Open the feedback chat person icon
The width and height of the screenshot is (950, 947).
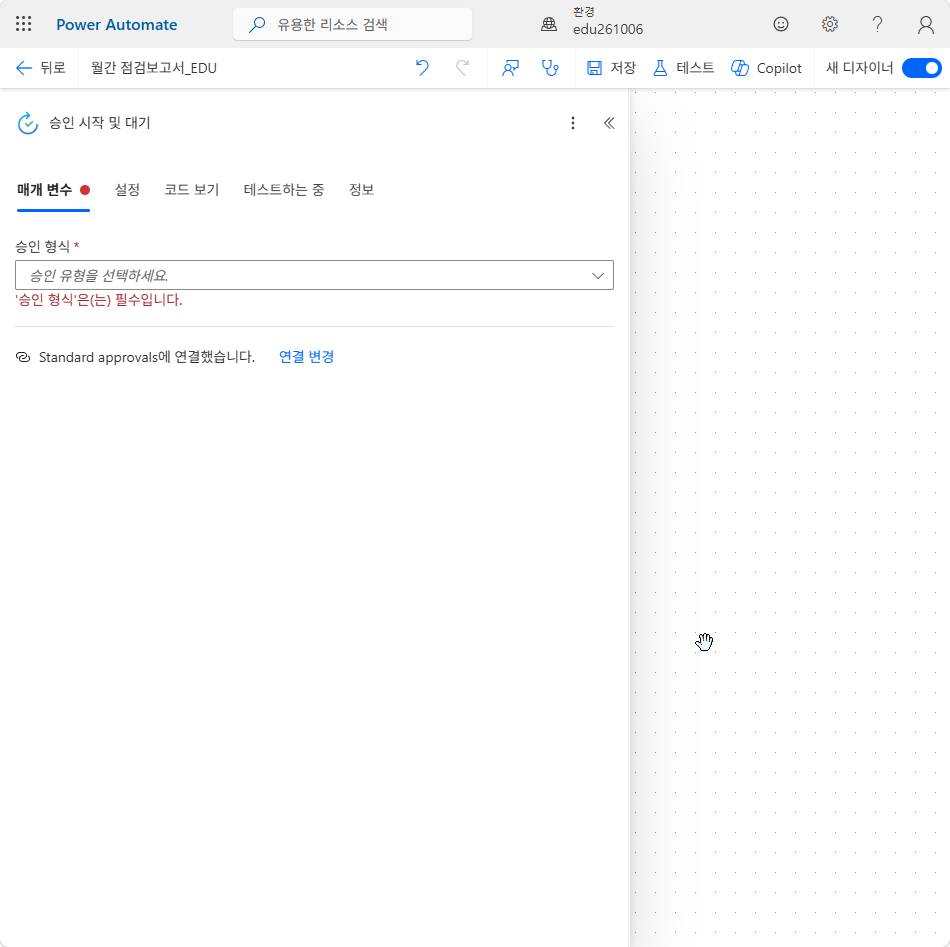pos(510,68)
